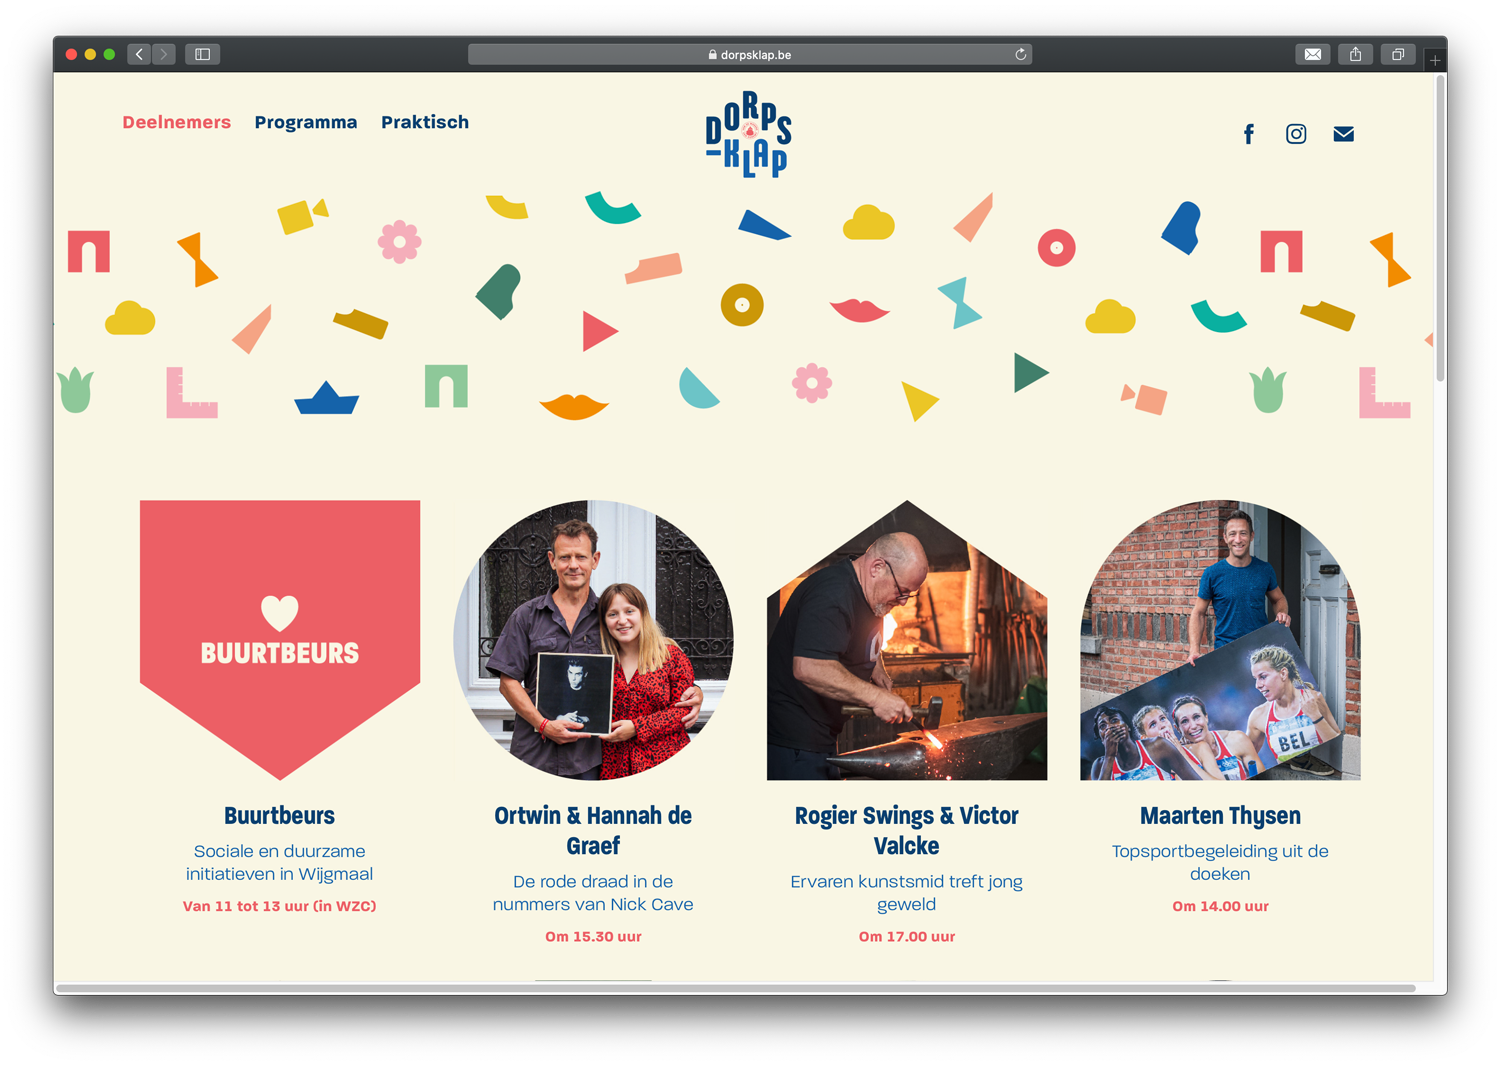The image size is (1500, 1065).
Task: Open the Programma menu item
Action: tap(306, 122)
